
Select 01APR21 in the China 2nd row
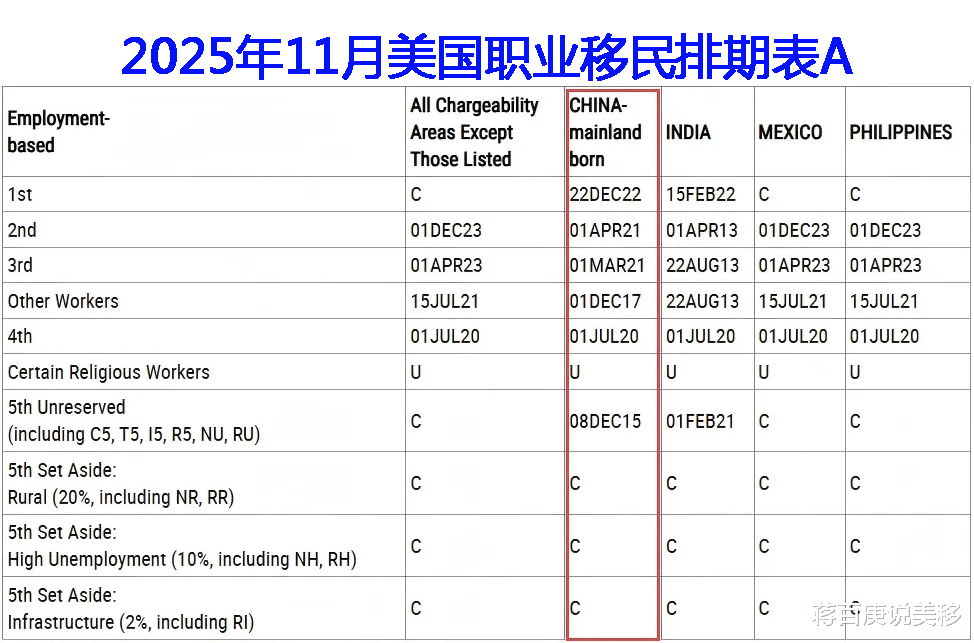[605, 230]
